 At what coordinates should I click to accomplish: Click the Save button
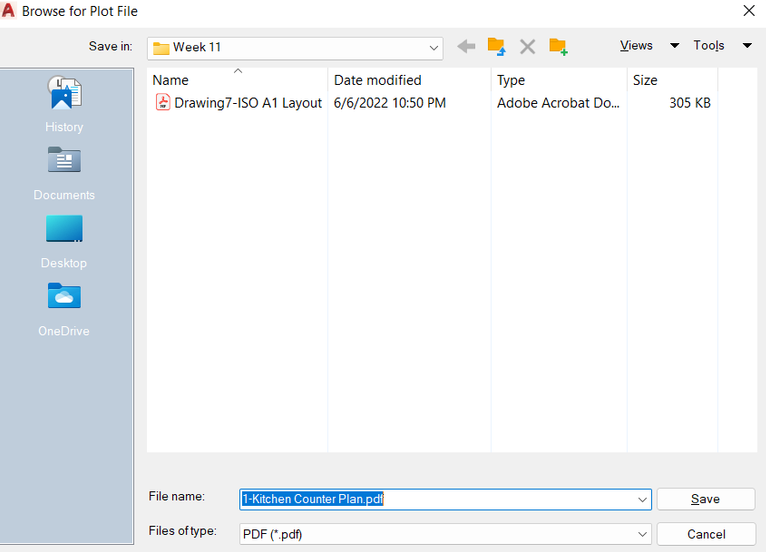[x=705, y=499]
